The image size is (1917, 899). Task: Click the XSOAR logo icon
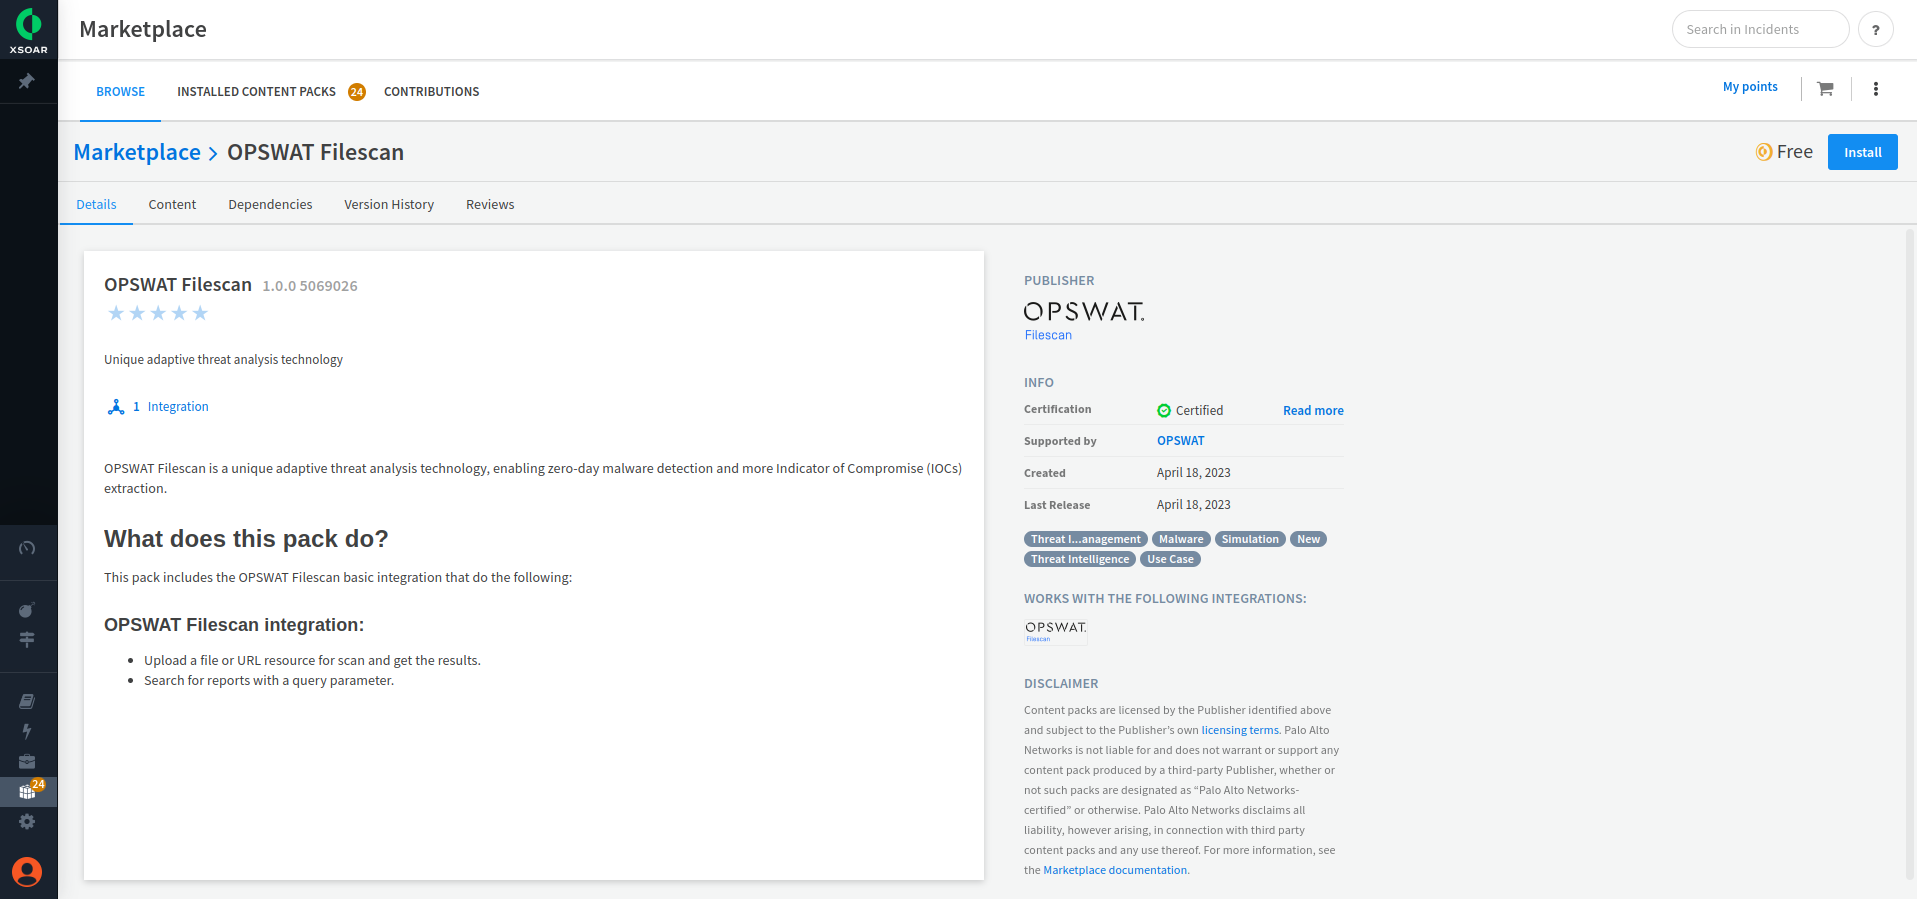29,29
